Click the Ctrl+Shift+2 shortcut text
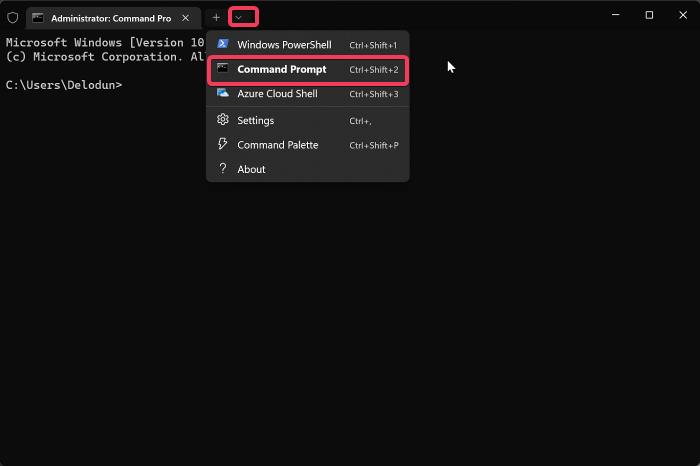700x466 pixels. tap(374, 70)
